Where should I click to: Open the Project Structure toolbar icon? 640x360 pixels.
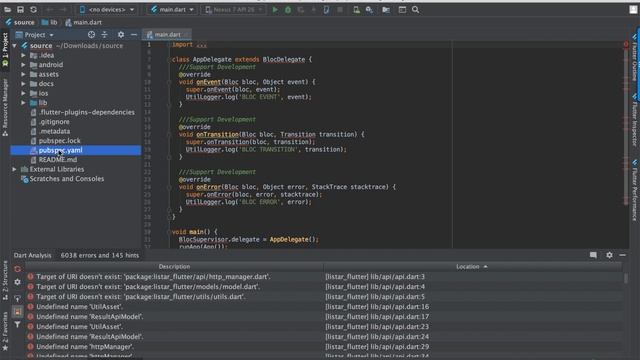click(386, 9)
